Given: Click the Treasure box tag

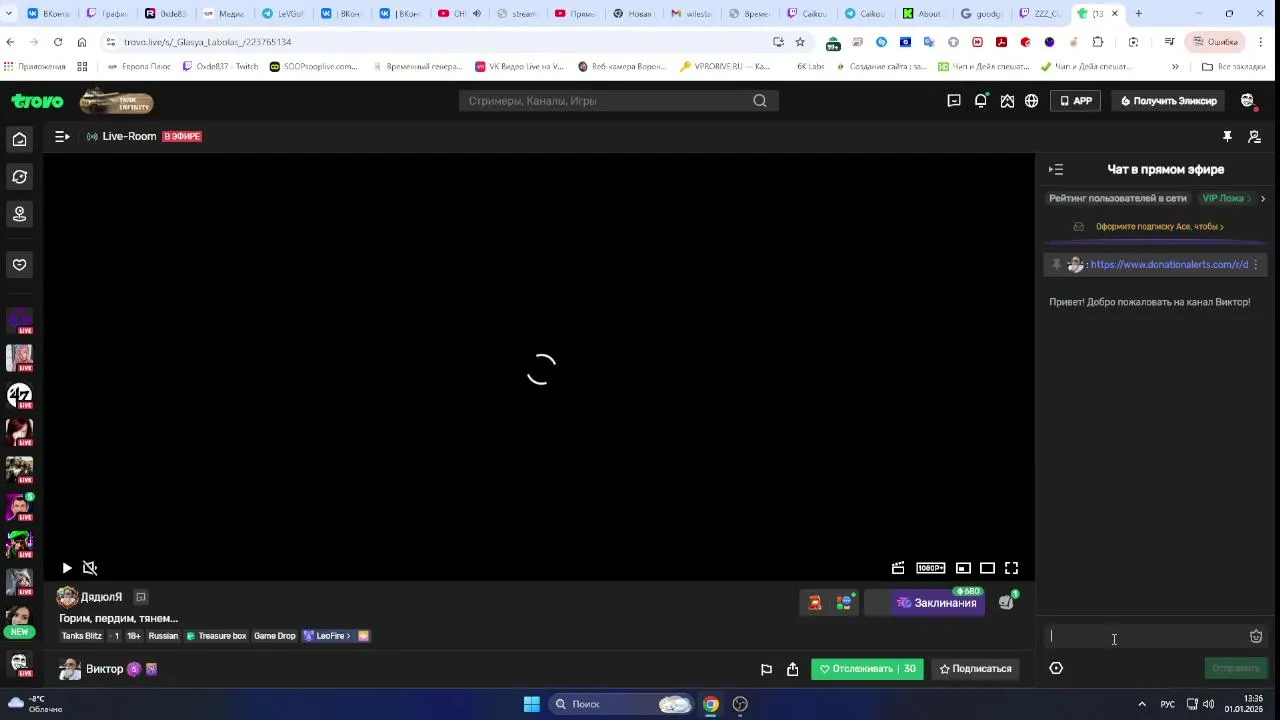Looking at the screenshot, I should click(216, 636).
